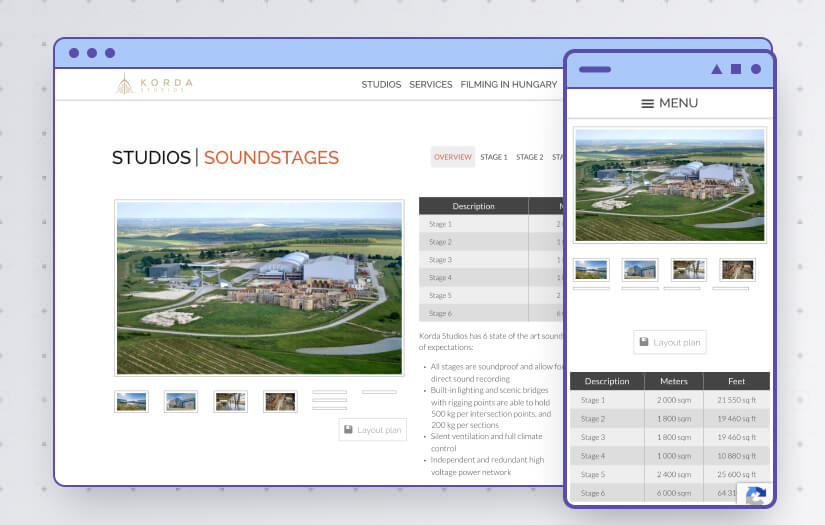Click the Description header in mobile table

tap(607, 381)
